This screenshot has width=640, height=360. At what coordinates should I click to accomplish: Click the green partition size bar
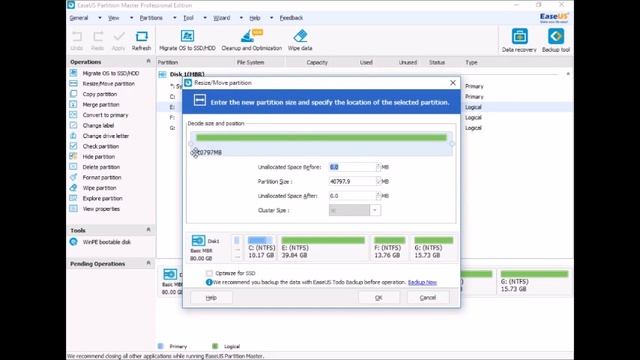[321, 138]
